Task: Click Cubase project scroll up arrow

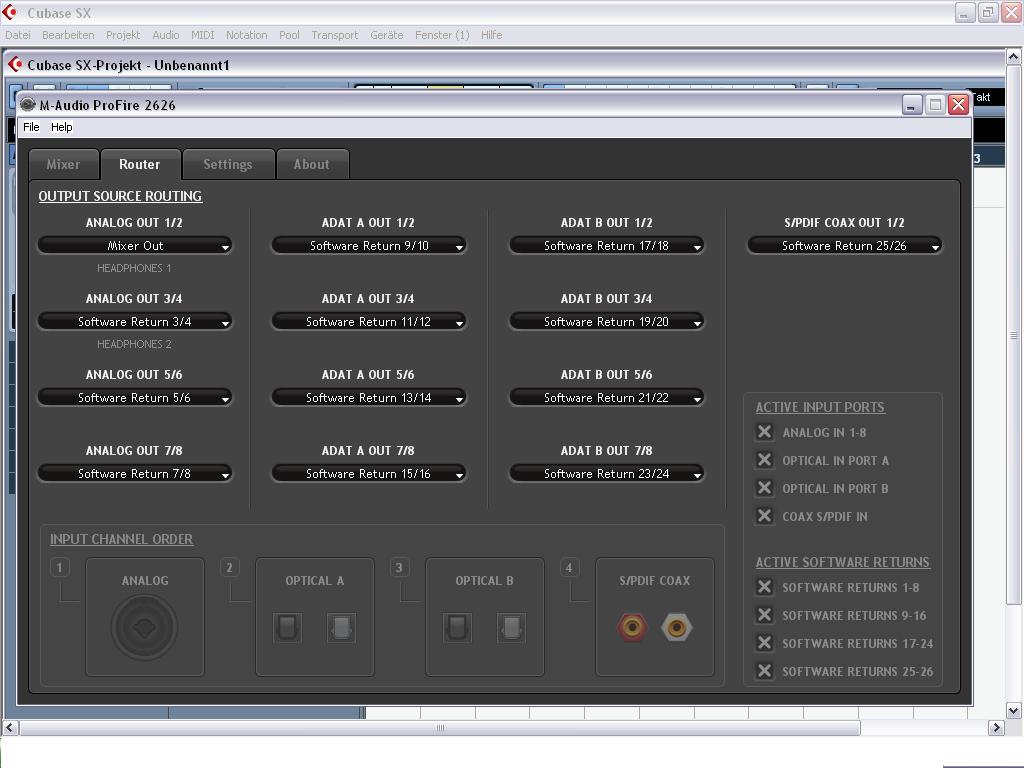Action: [x=1013, y=57]
